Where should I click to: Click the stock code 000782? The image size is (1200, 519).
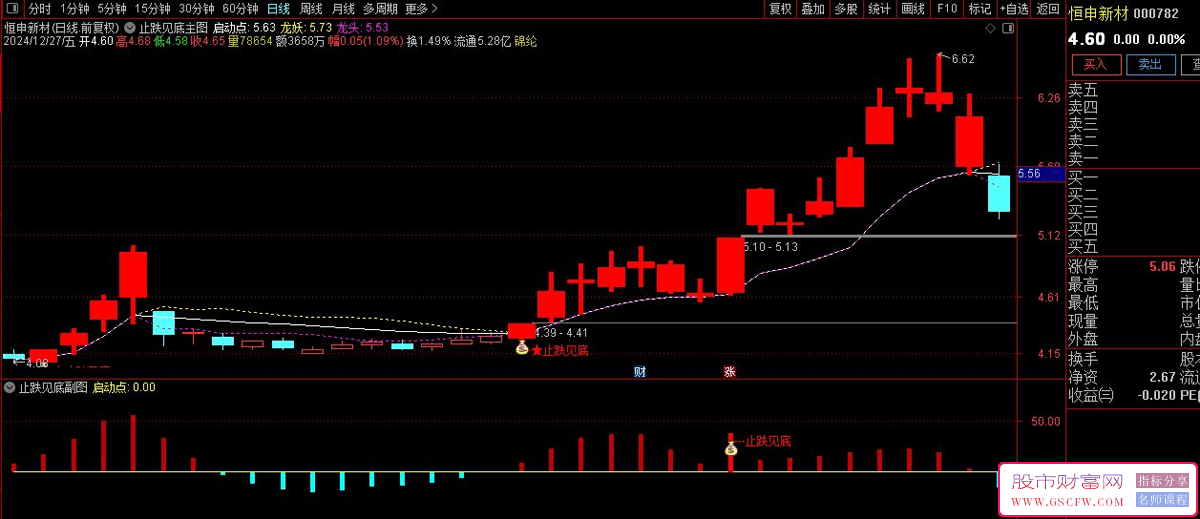(x=1157, y=13)
